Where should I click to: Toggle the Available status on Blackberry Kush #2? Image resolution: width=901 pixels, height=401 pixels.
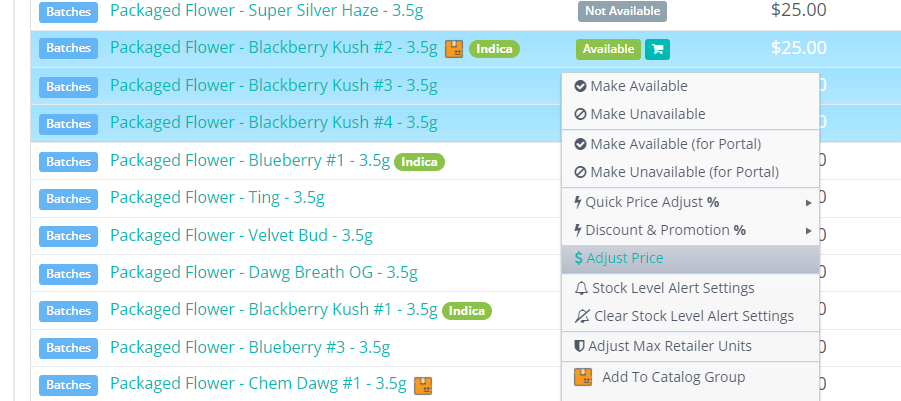tap(608, 49)
